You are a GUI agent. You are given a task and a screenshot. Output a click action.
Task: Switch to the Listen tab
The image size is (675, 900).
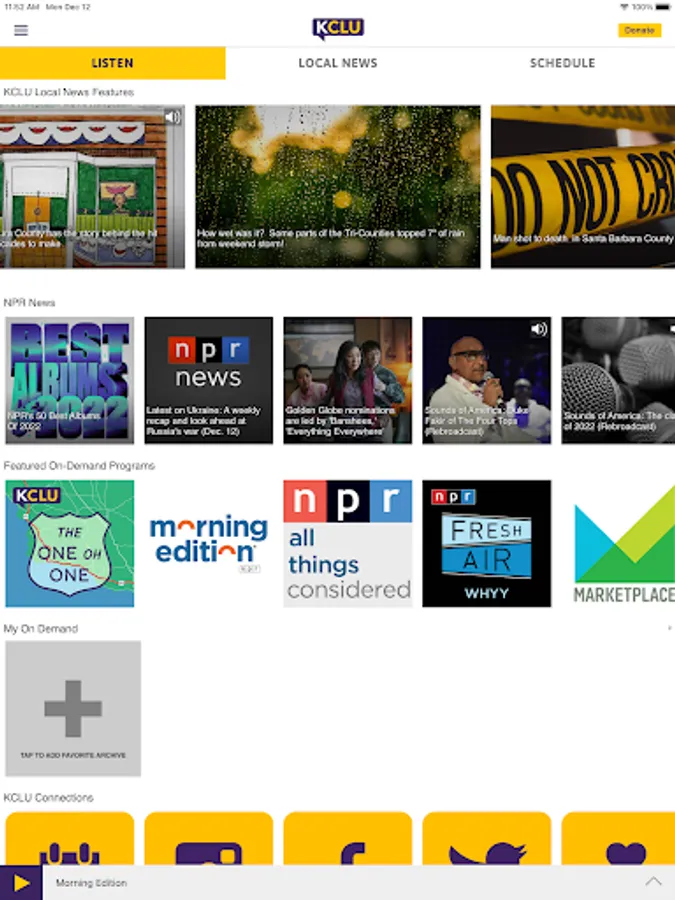pyautogui.click(x=112, y=63)
